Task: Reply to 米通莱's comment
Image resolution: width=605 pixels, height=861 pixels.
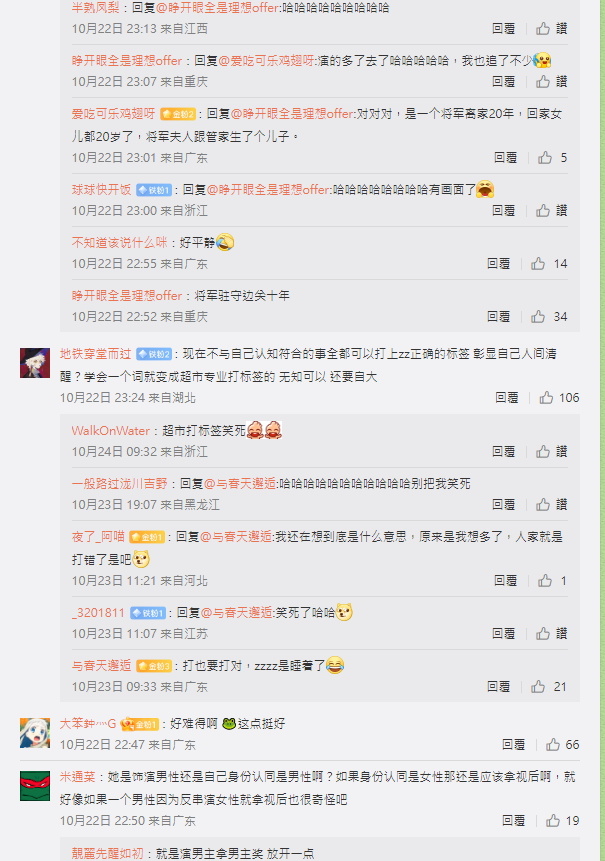Action: coord(513,820)
